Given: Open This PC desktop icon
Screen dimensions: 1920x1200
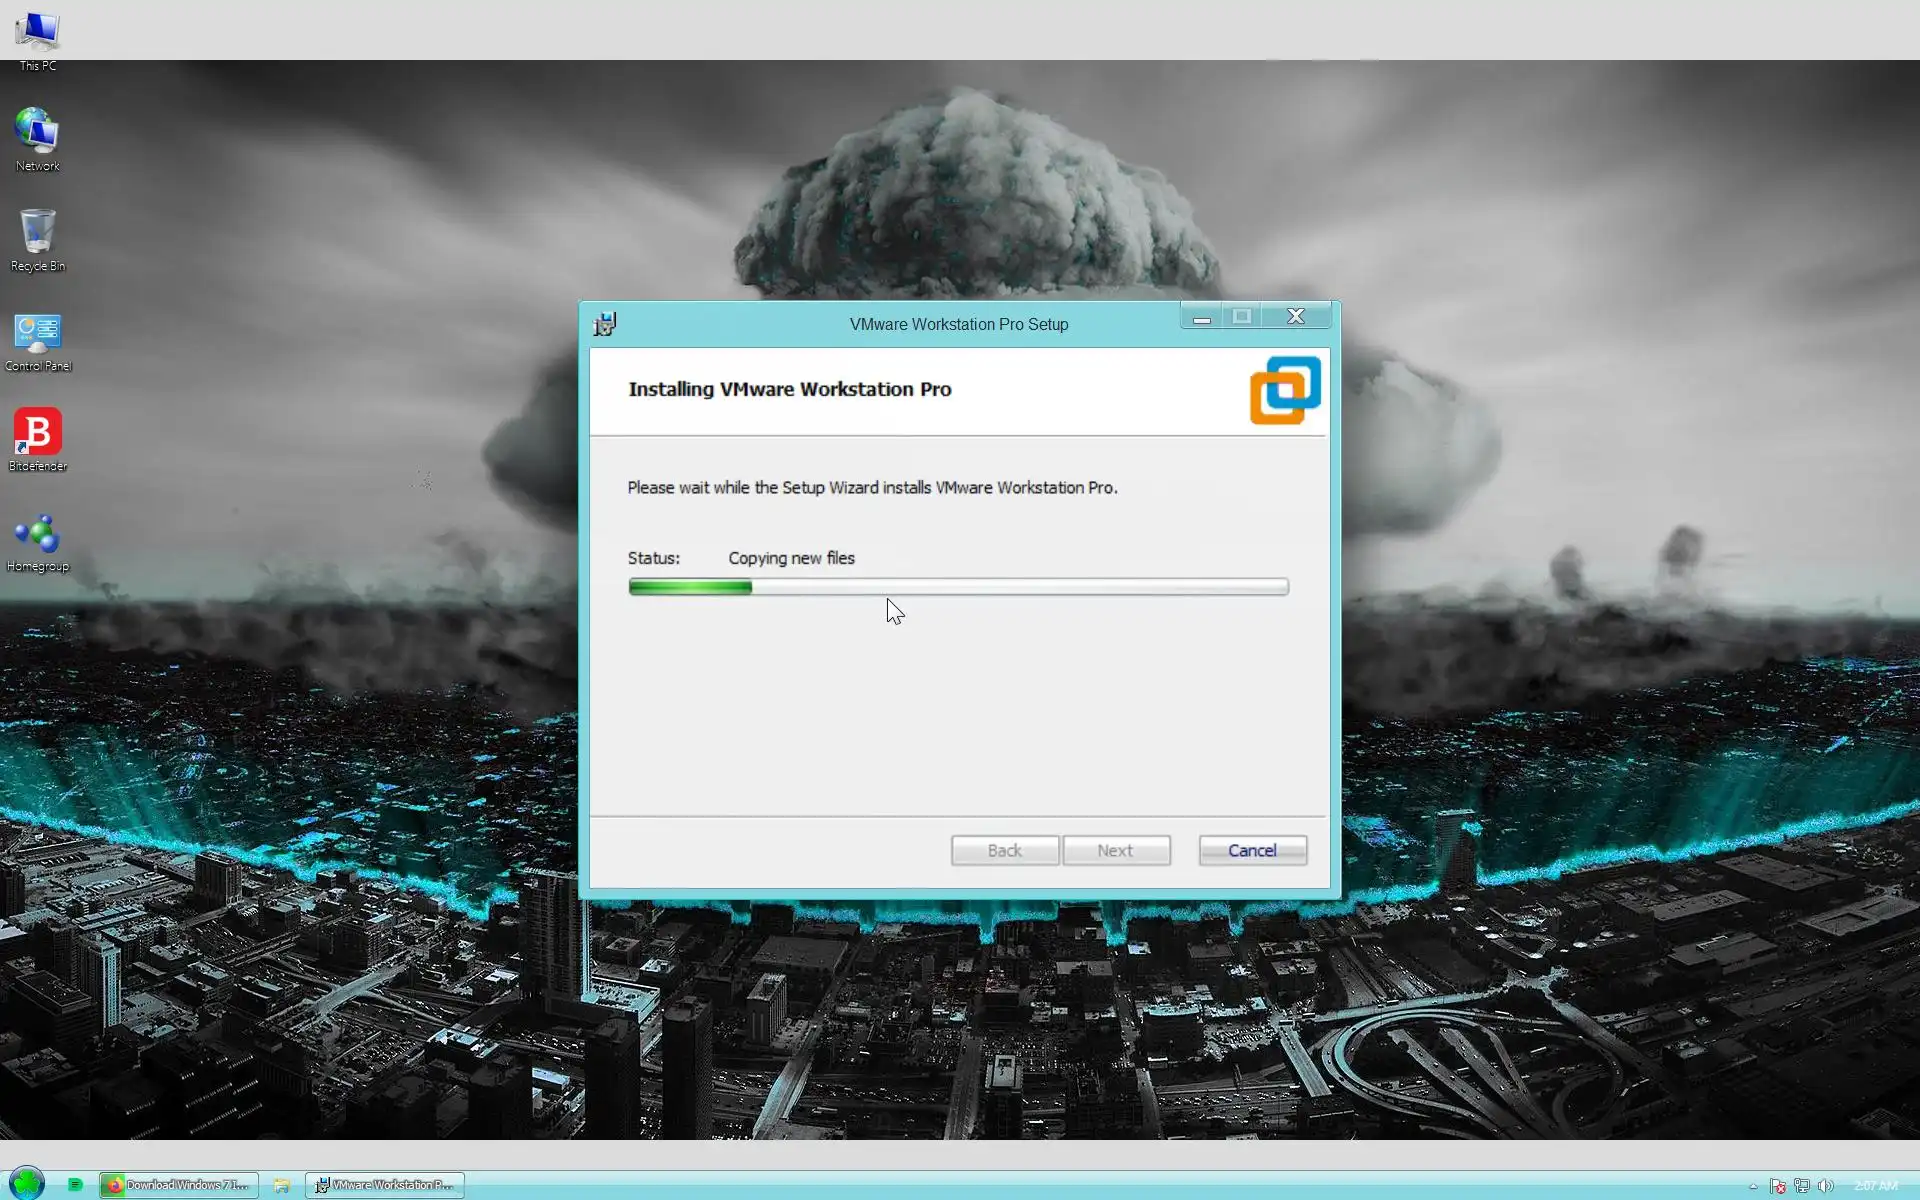Looking at the screenshot, I should [x=38, y=34].
